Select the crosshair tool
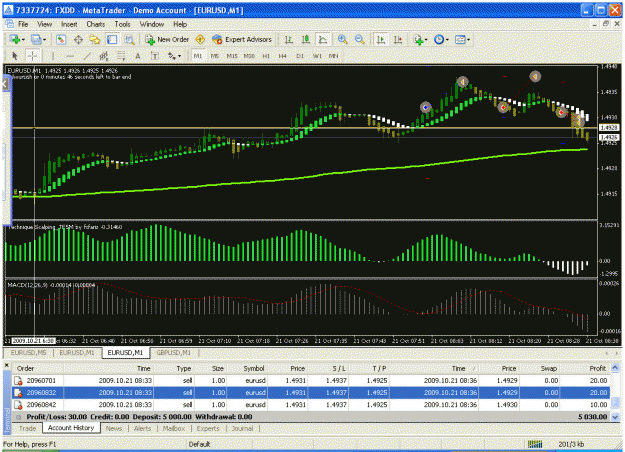This screenshot has width=625, height=452. click(33, 56)
